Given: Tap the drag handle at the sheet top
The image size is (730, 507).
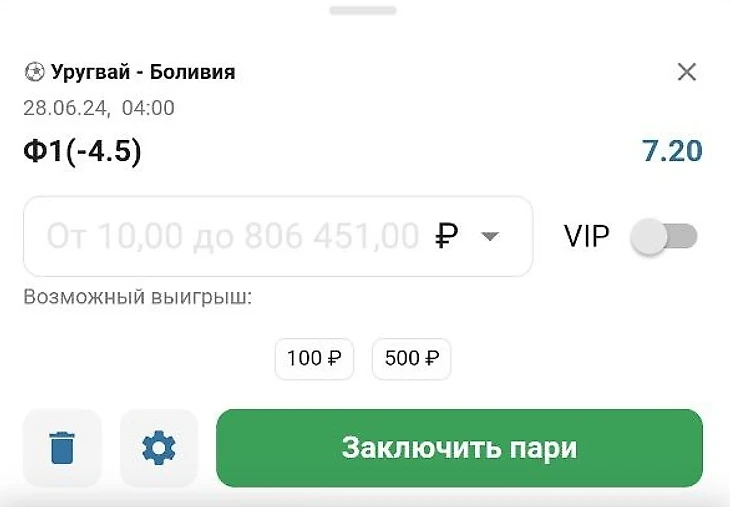Looking at the screenshot, I should 364,10.
